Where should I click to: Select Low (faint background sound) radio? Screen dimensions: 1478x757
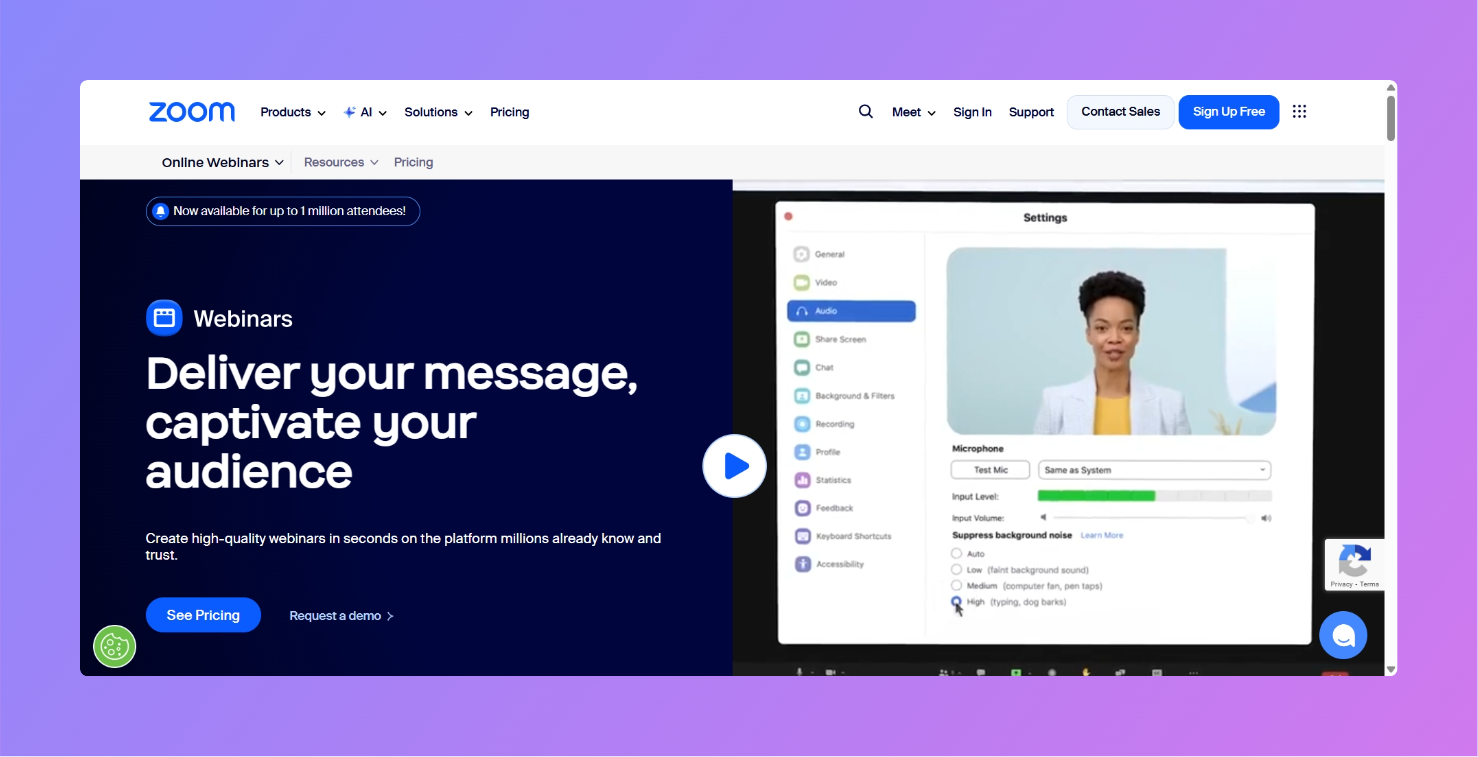957,569
